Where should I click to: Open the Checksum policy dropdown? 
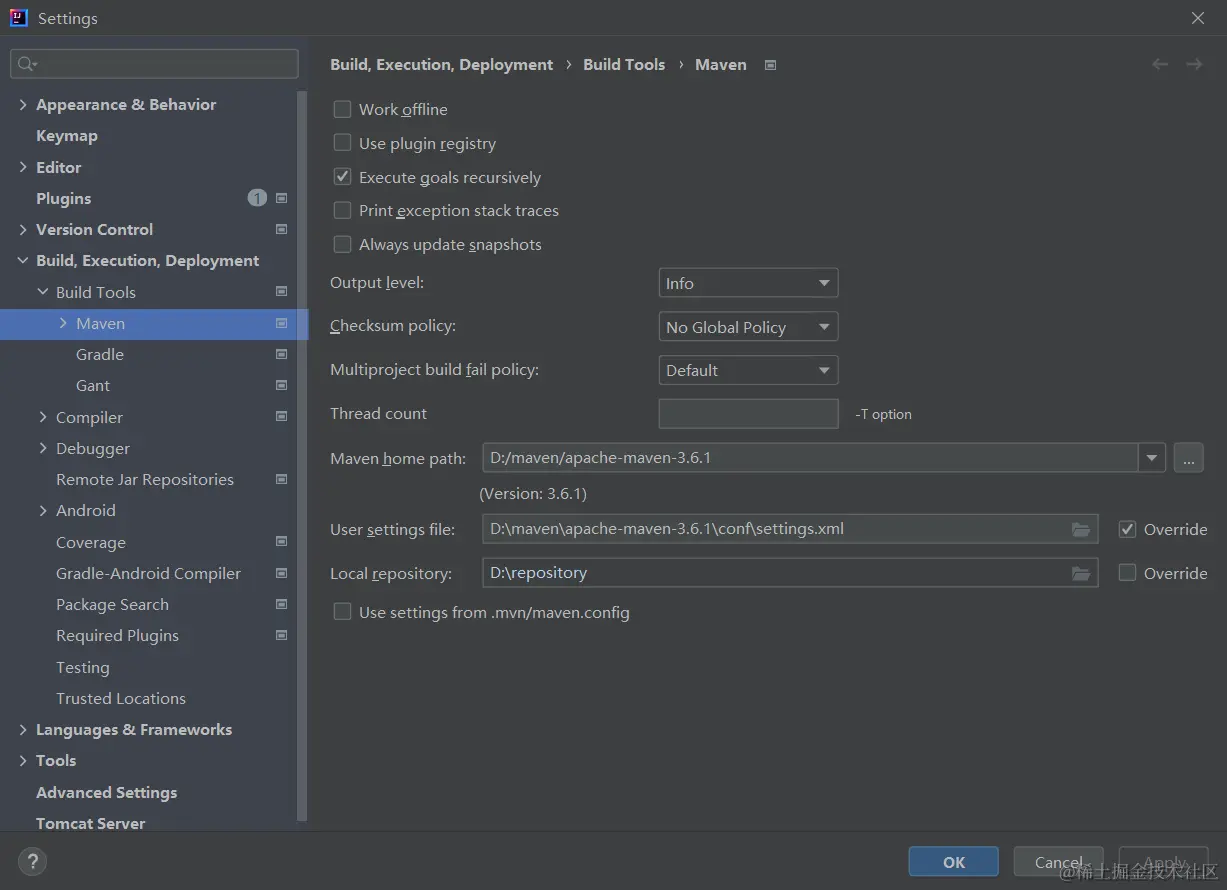(x=748, y=327)
